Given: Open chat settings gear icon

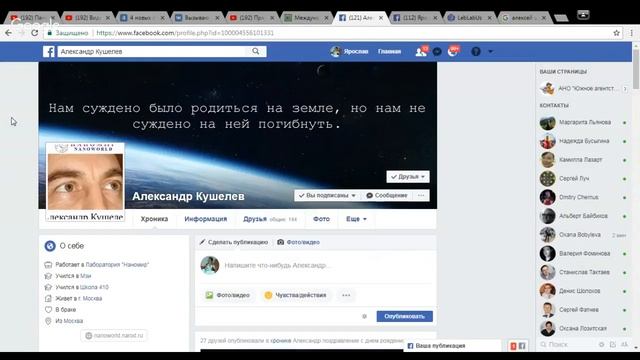Looking at the screenshot, I should 601,344.
